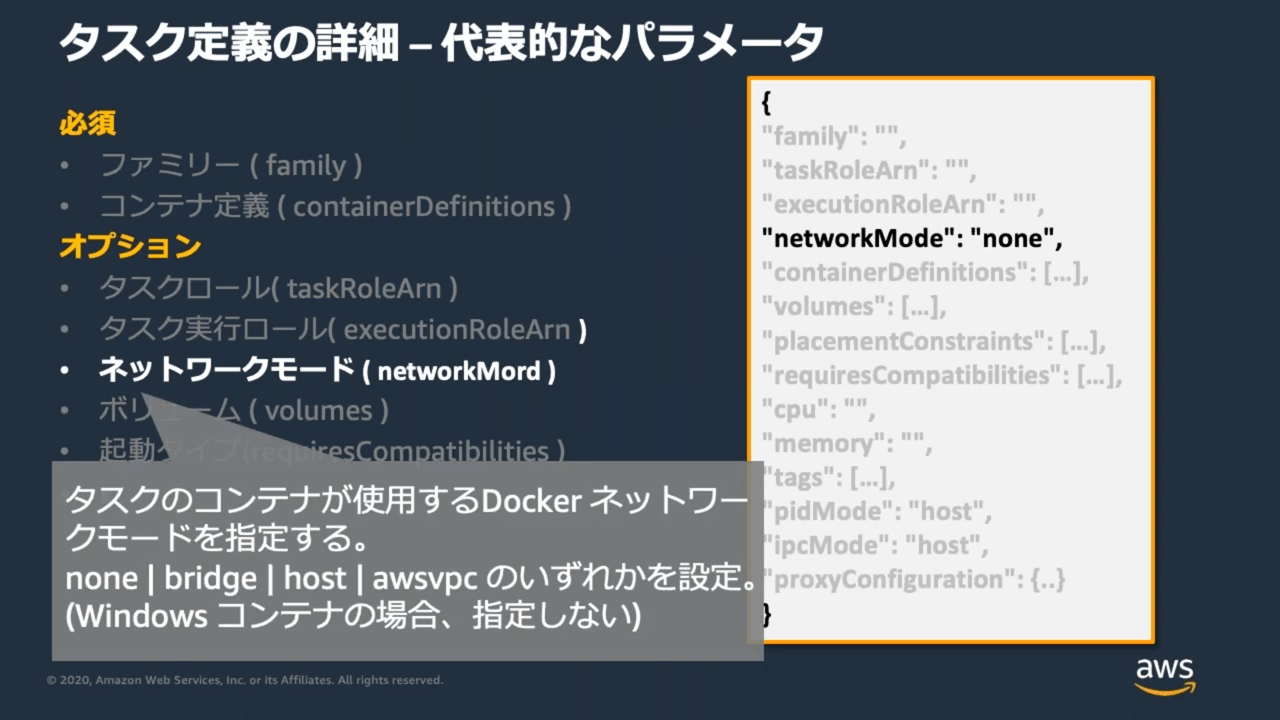Click the "memory": "" JSON line
The width and height of the screenshot is (1280, 720).
pos(846,443)
